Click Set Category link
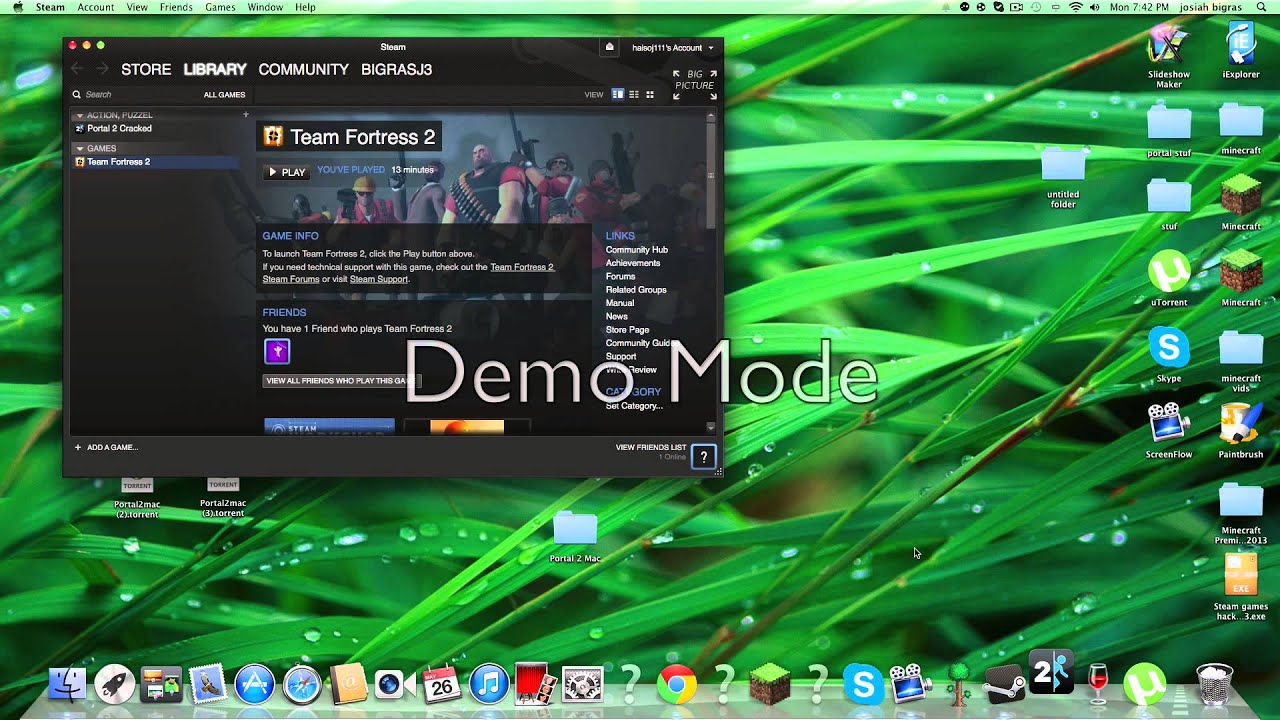Image resolution: width=1280 pixels, height=720 pixels. pos(634,406)
